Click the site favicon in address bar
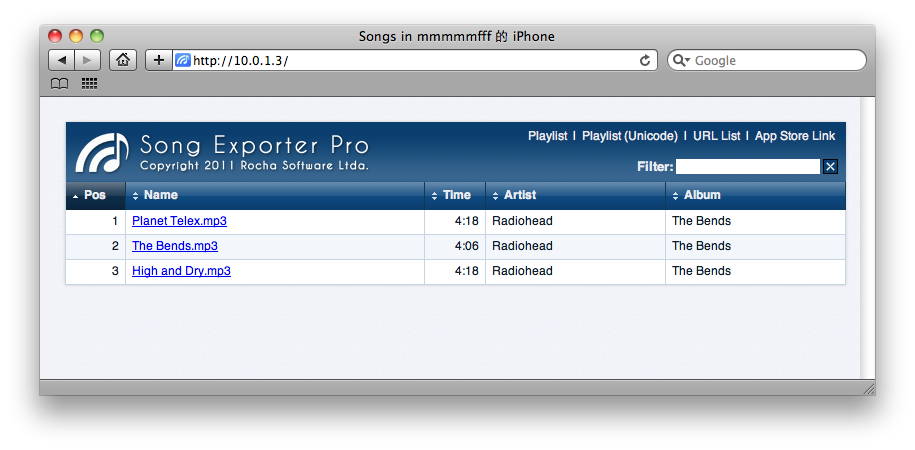915x450 pixels. tap(183, 60)
